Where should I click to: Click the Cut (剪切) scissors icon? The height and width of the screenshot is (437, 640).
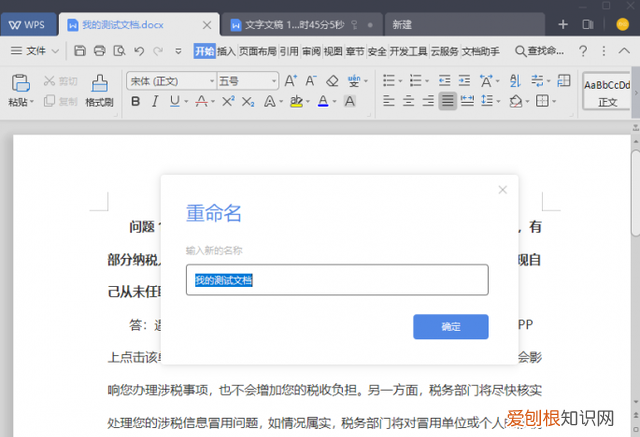click(49, 81)
